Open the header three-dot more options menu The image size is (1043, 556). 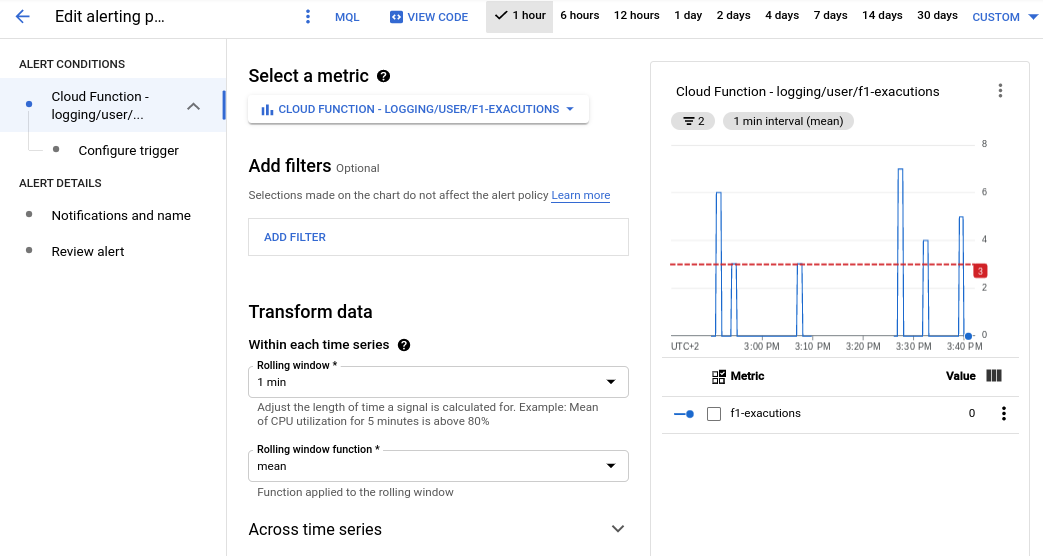pyautogui.click(x=307, y=17)
